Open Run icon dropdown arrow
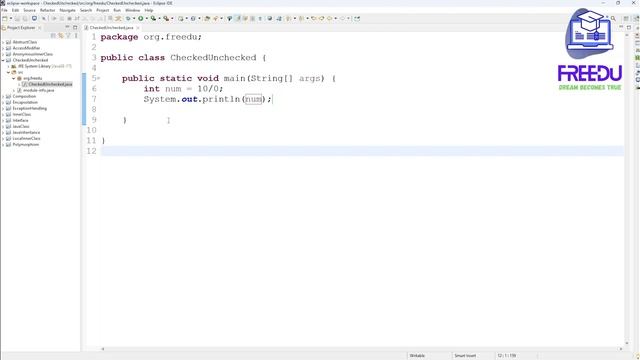Screen dimensions: 640x360 [x=146, y=18]
